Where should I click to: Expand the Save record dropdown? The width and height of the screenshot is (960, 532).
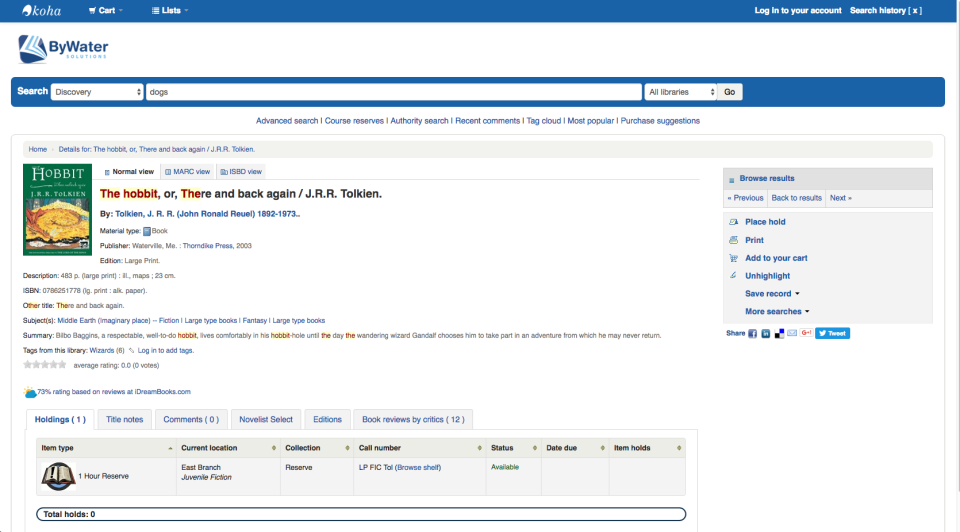click(x=772, y=294)
